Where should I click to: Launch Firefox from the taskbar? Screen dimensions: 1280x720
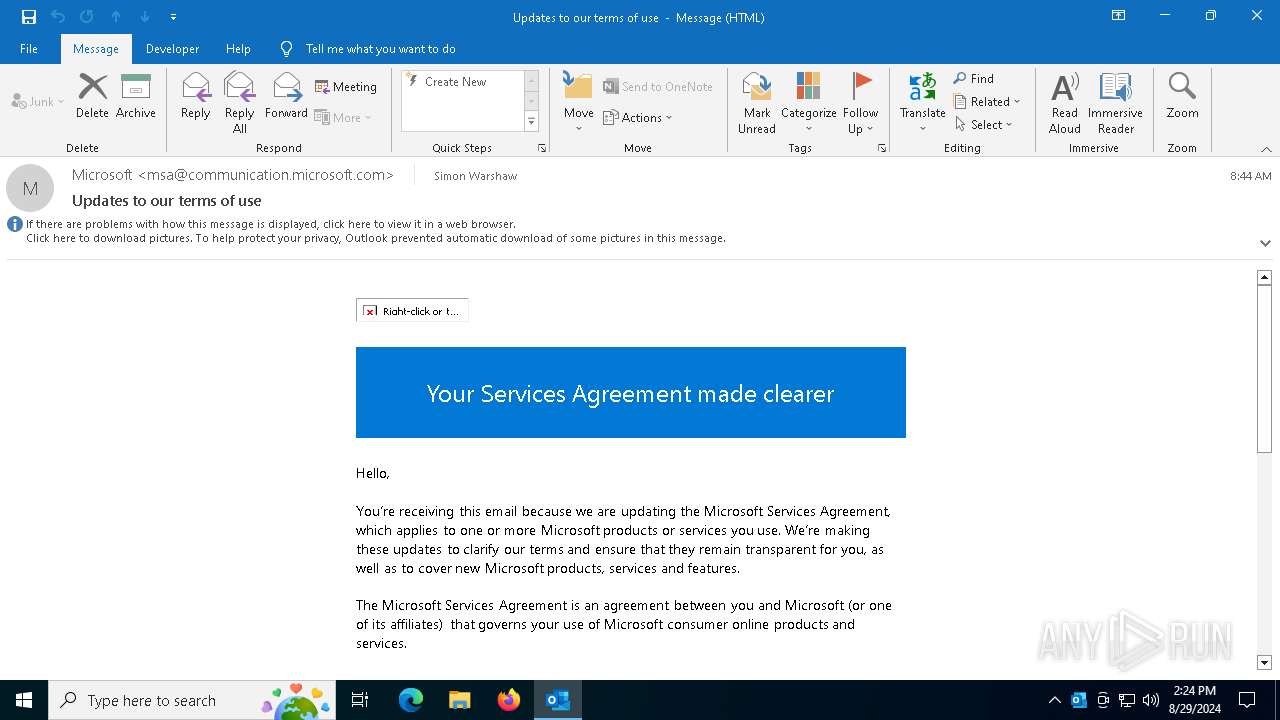[509, 700]
